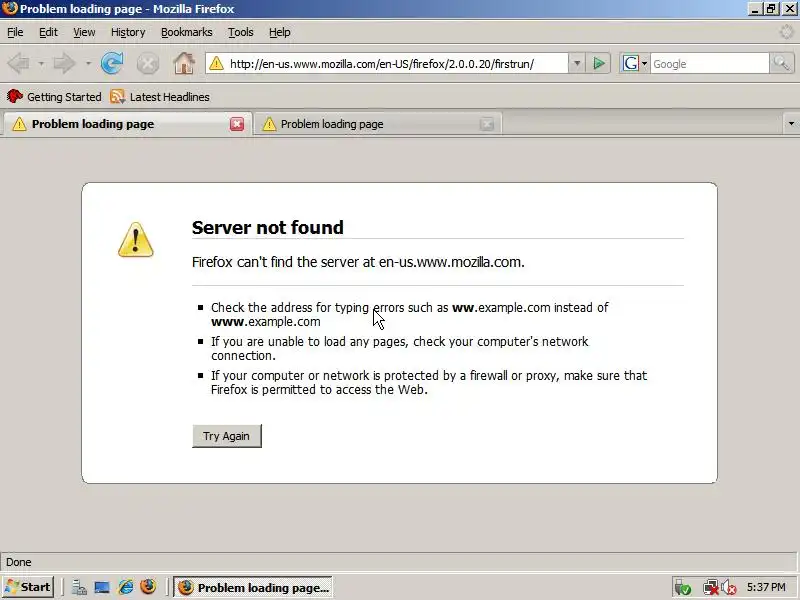The image size is (800, 600).
Task: Open the Tools menu
Action: [241, 32]
